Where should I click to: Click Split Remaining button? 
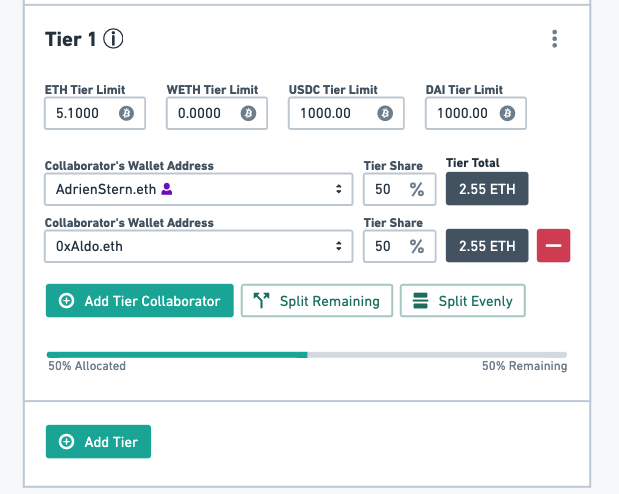click(x=317, y=301)
